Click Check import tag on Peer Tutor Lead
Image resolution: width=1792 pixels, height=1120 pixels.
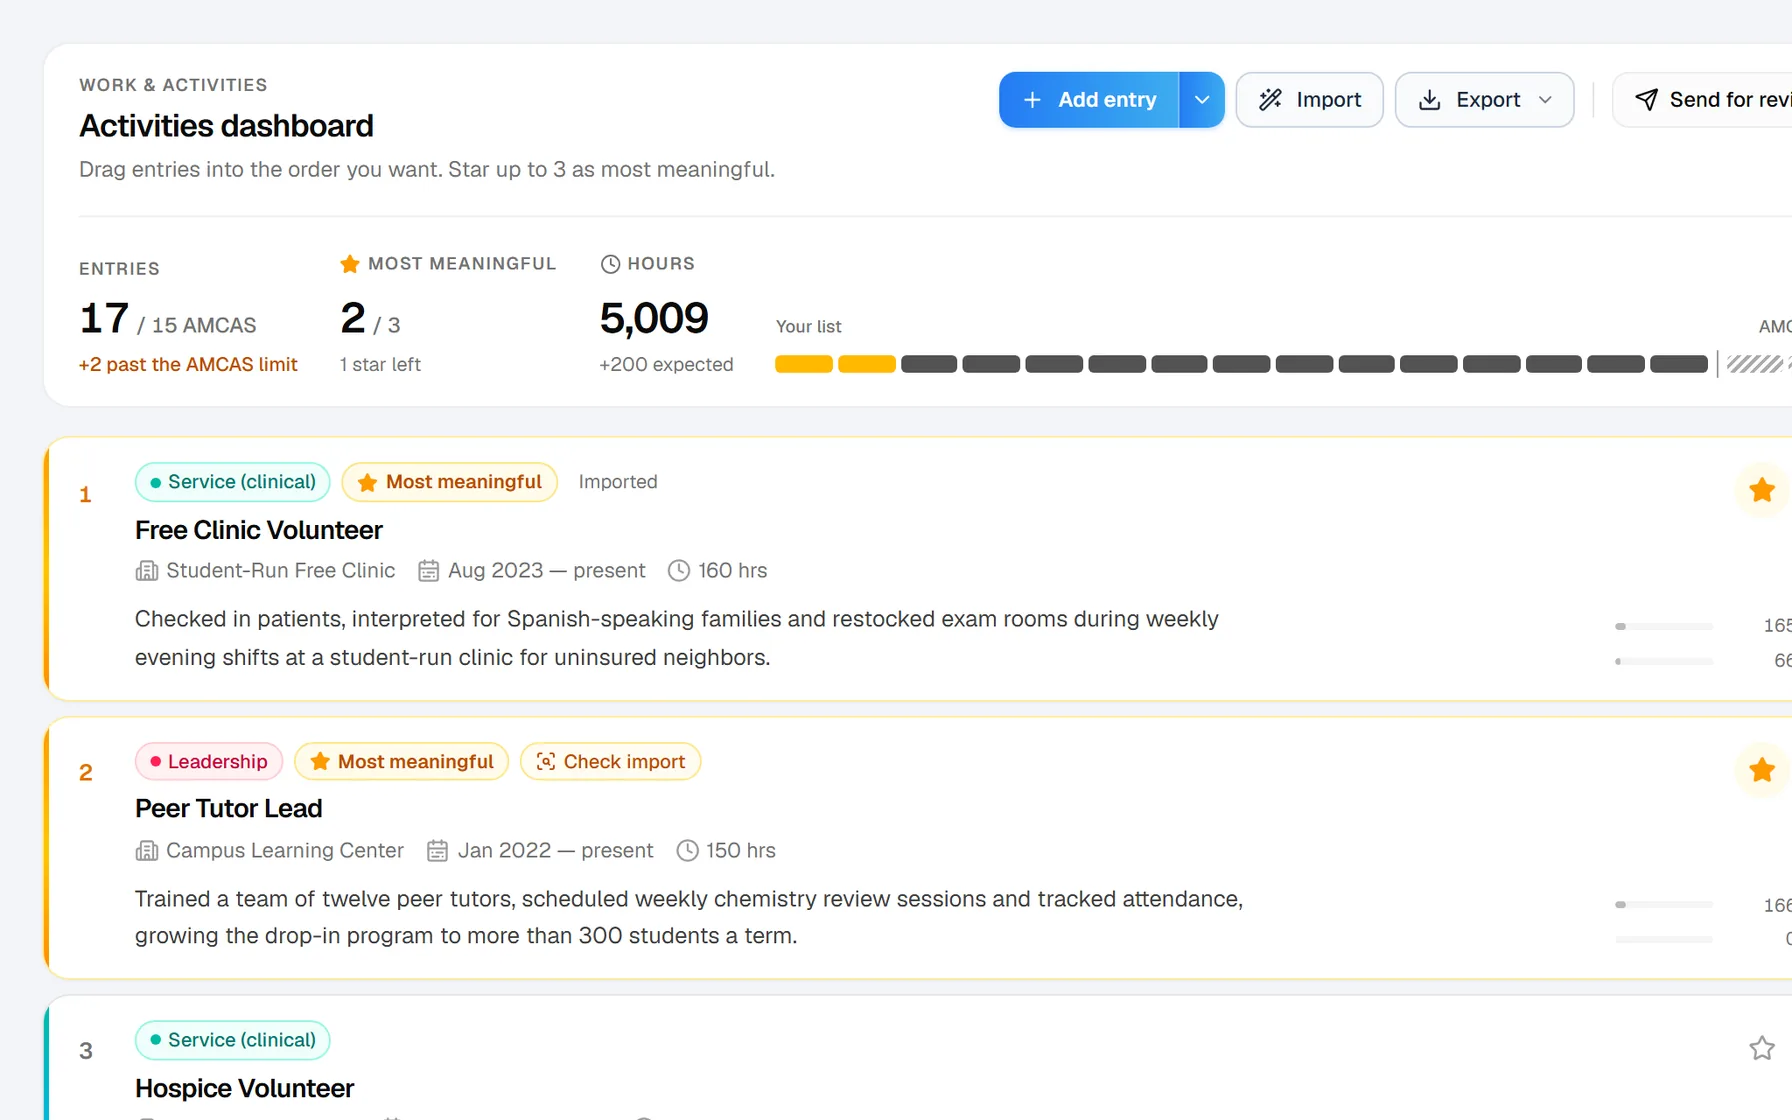tap(610, 762)
